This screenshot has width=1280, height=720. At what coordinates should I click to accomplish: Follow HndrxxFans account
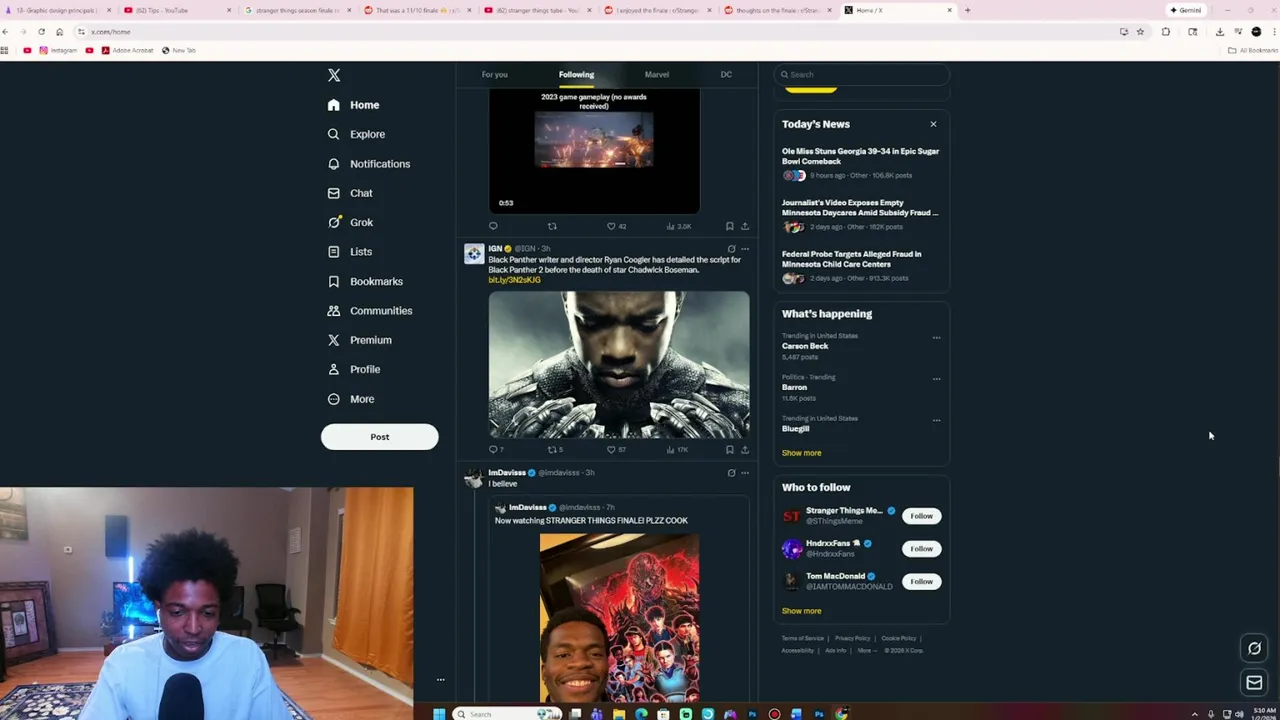click(x=921, y=549)
